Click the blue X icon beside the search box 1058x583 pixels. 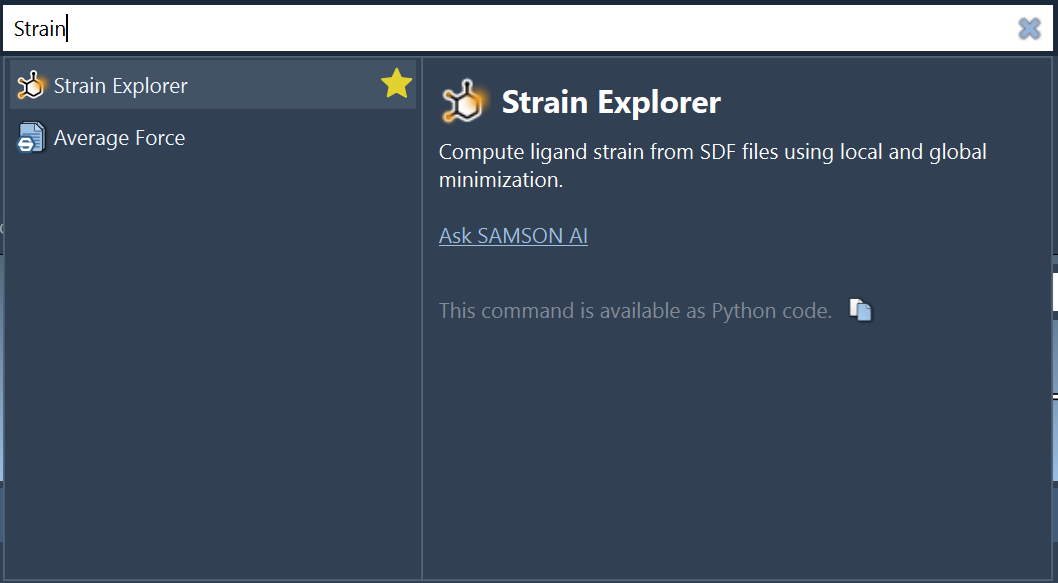[x=1029, y=28]
